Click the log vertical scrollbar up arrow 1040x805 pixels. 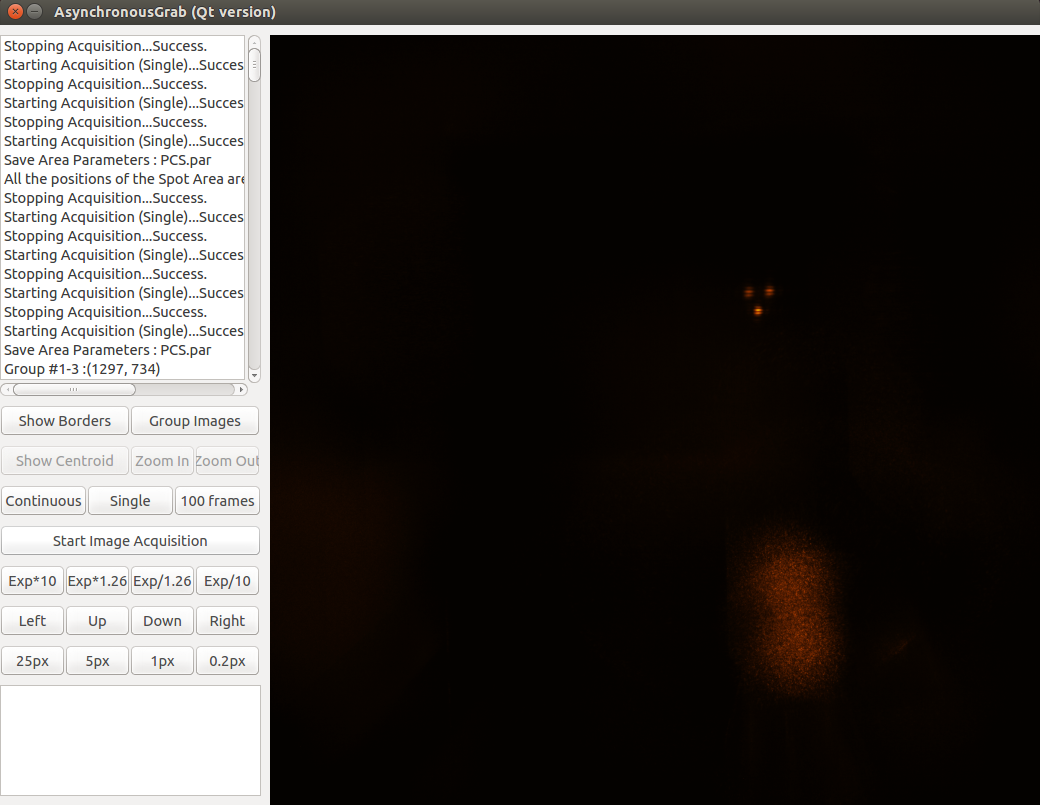(x=254, y=42)
